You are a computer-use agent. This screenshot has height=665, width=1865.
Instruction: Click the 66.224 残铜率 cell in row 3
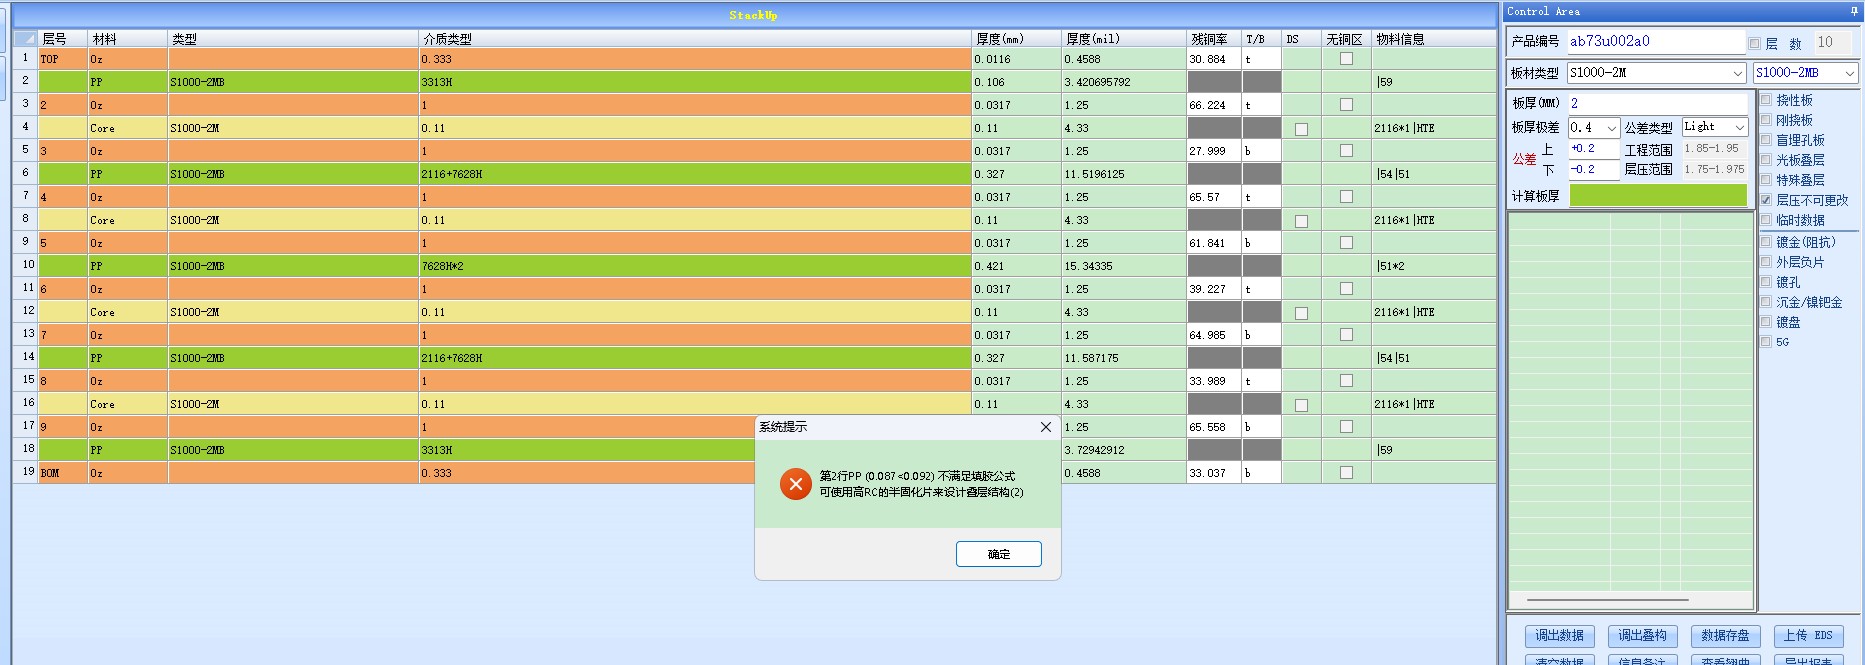(x=1214, y=105)
